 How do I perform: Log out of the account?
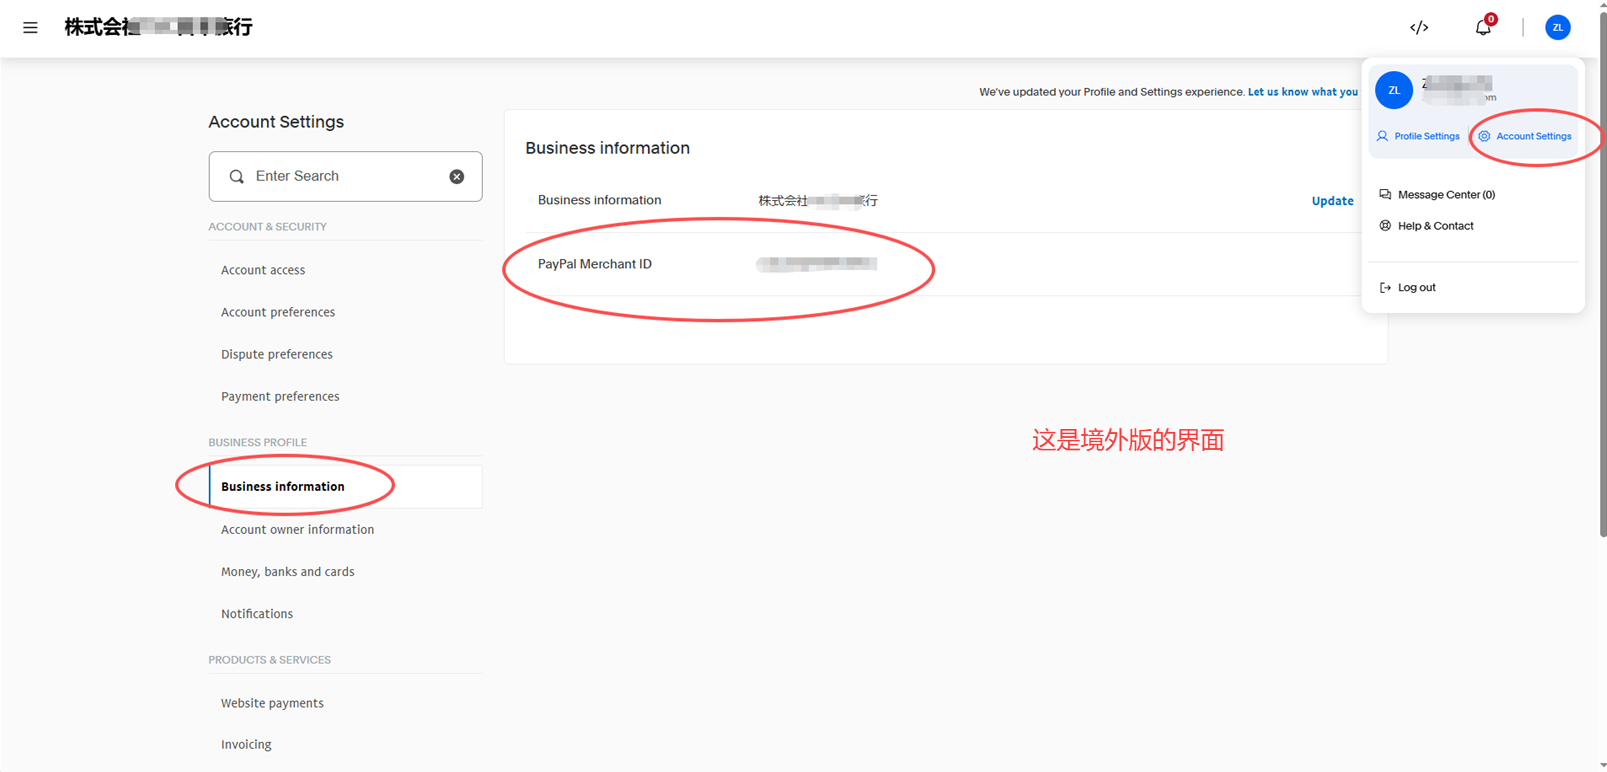click(x=1407, y=288)
